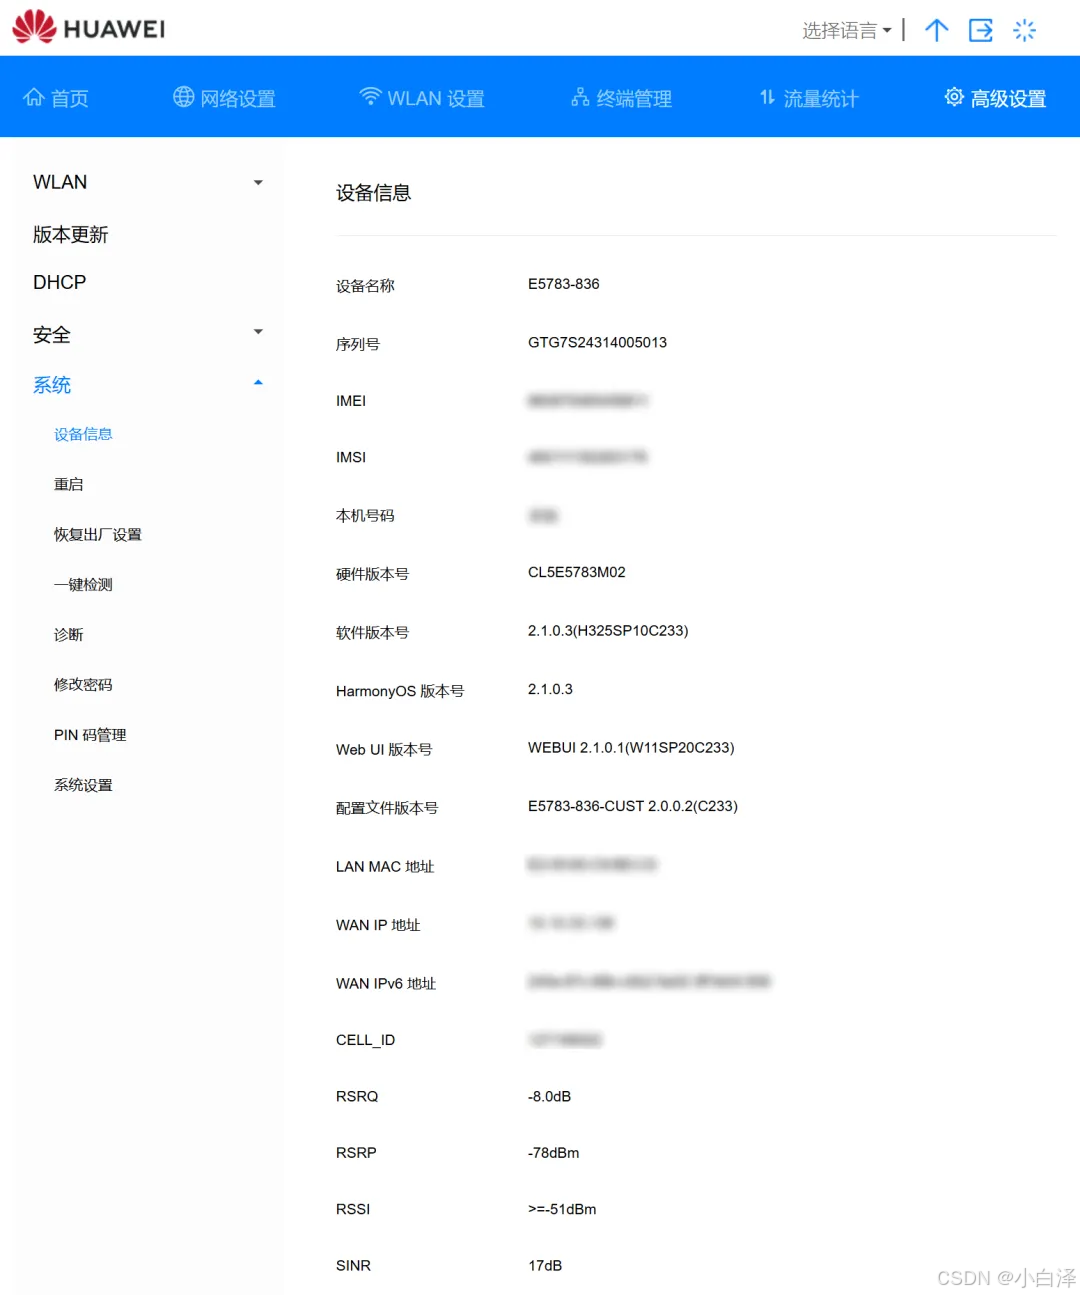
Task: Open 设备信息 submenu item
Action: click(x=83, y=434)
